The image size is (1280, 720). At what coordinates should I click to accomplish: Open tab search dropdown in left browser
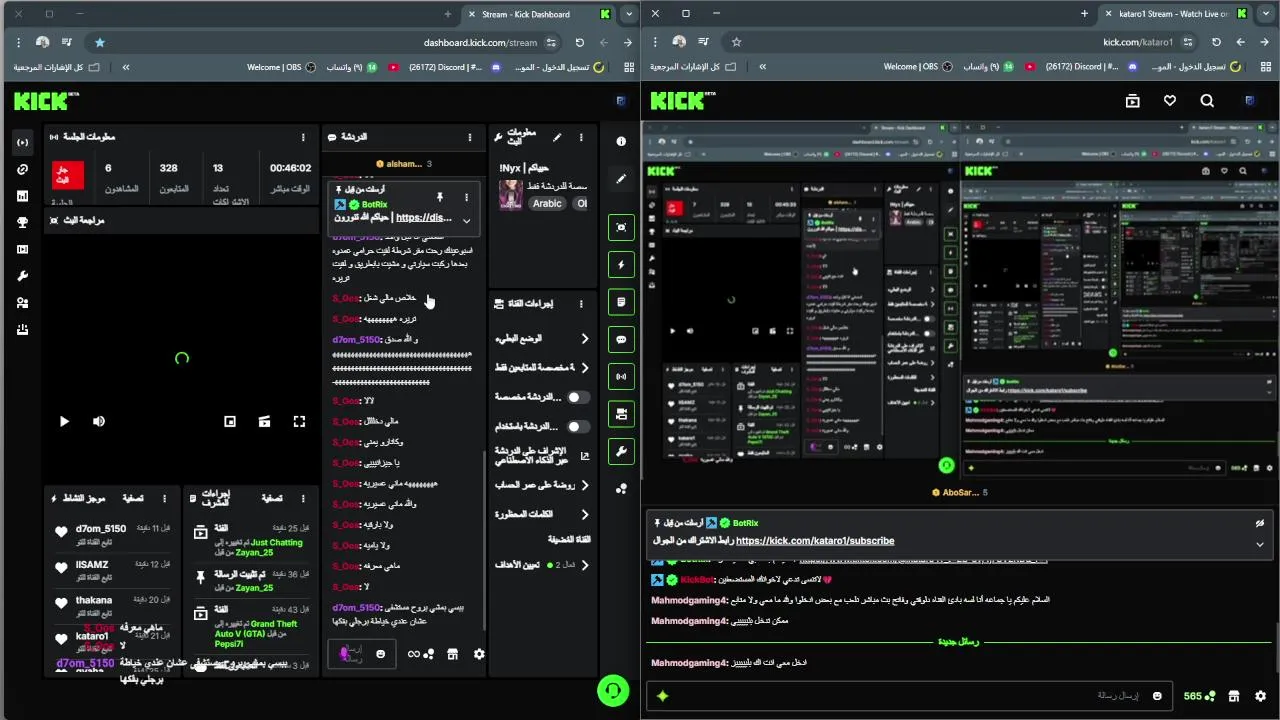click(x=628, y=14)
